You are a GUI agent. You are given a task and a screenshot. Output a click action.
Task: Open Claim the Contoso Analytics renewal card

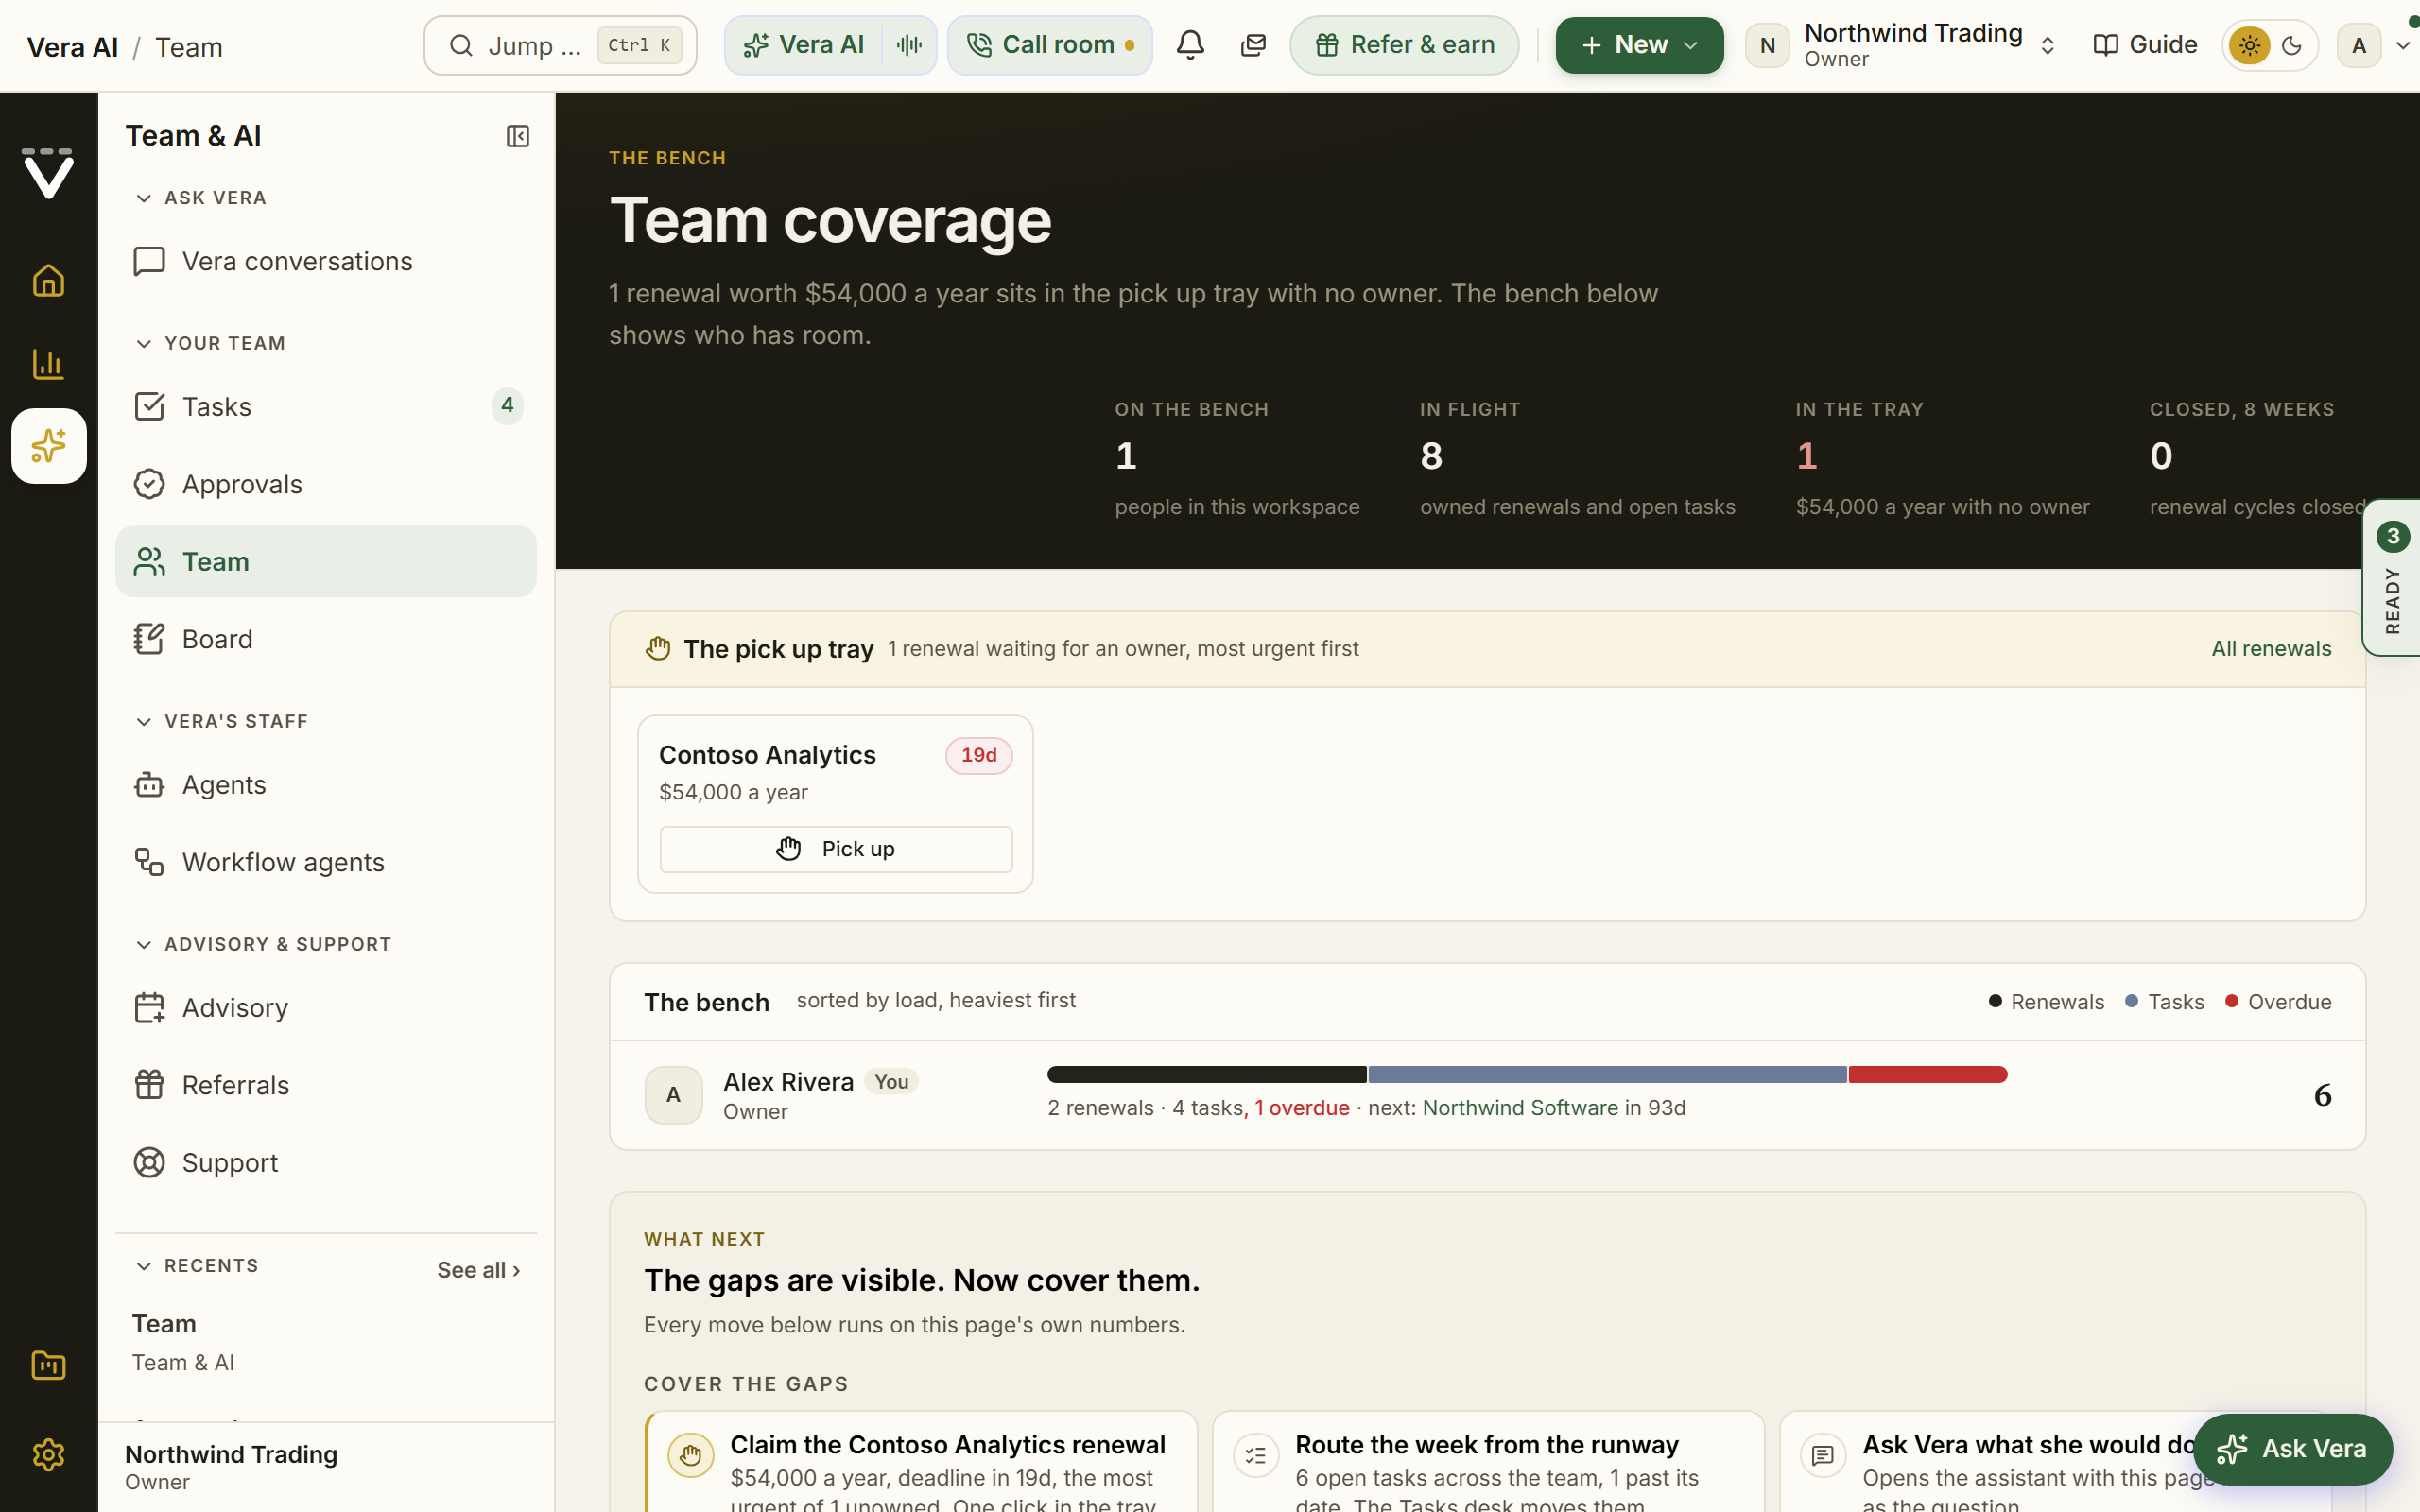coord(921,1462)
